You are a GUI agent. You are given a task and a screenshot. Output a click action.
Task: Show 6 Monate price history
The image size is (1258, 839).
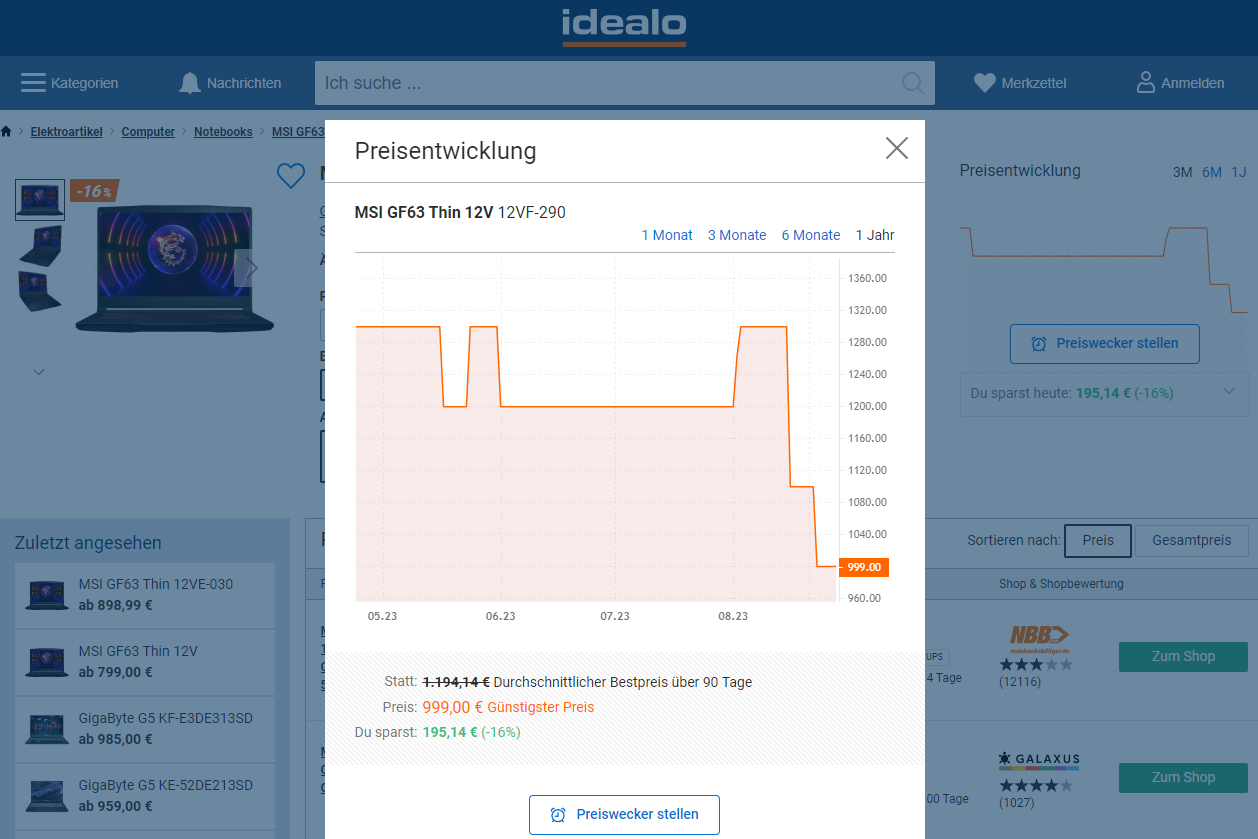coord(811,235)
